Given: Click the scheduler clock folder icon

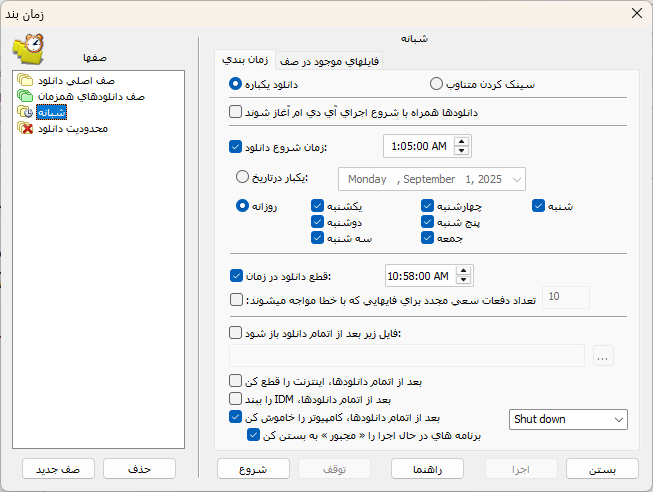Looking at the screenshot, I should [28, 50].
